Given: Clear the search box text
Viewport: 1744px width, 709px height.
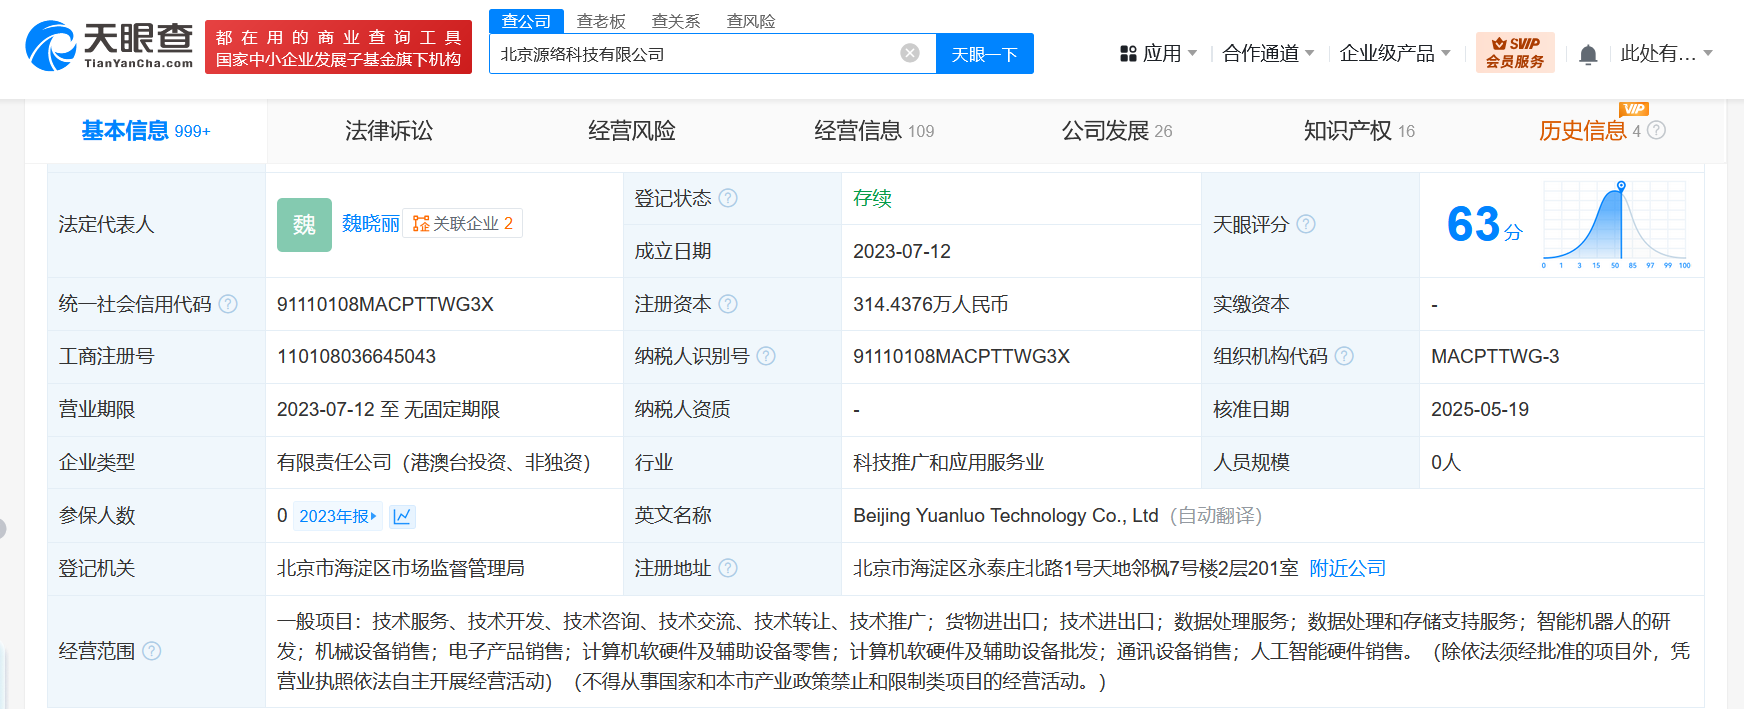Looking at the screenshot, I should (909, 53).
